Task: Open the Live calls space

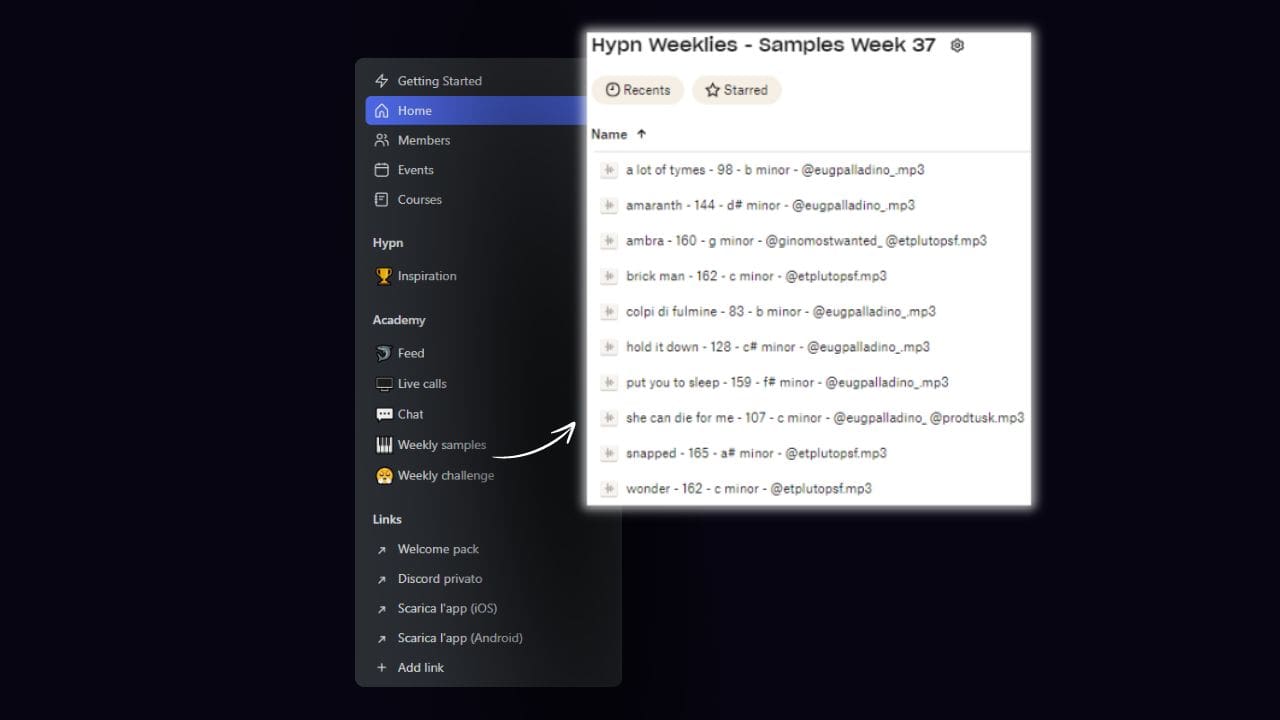Action: (421, 384)
